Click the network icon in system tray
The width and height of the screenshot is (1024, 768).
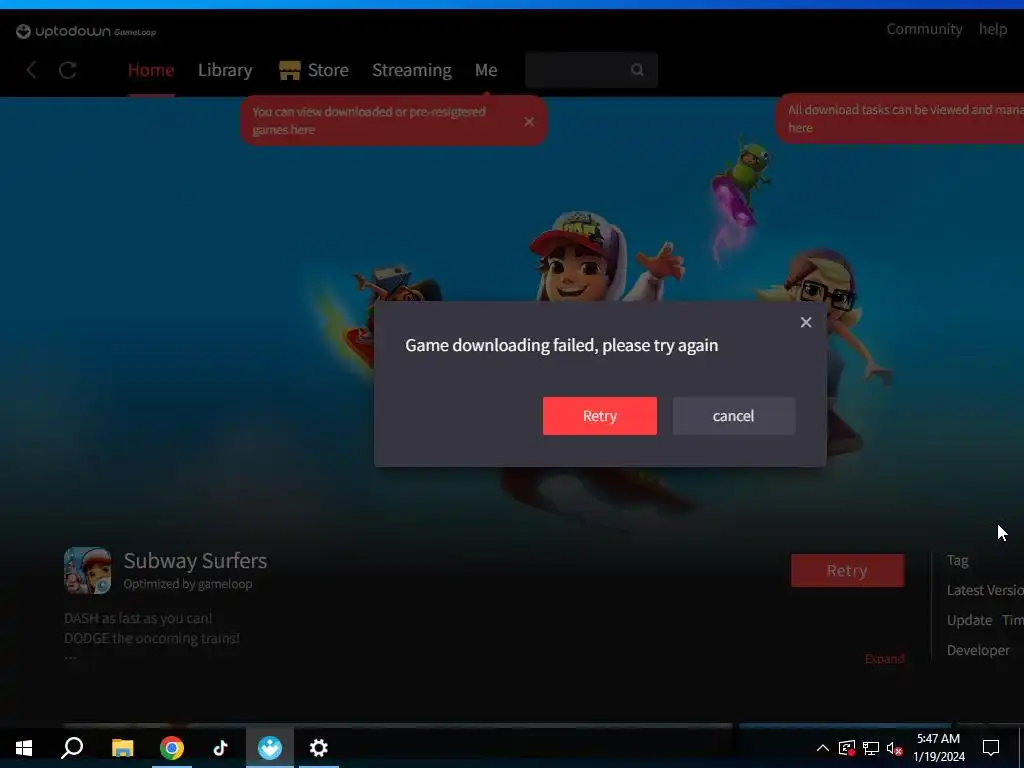tap(871, 748)
